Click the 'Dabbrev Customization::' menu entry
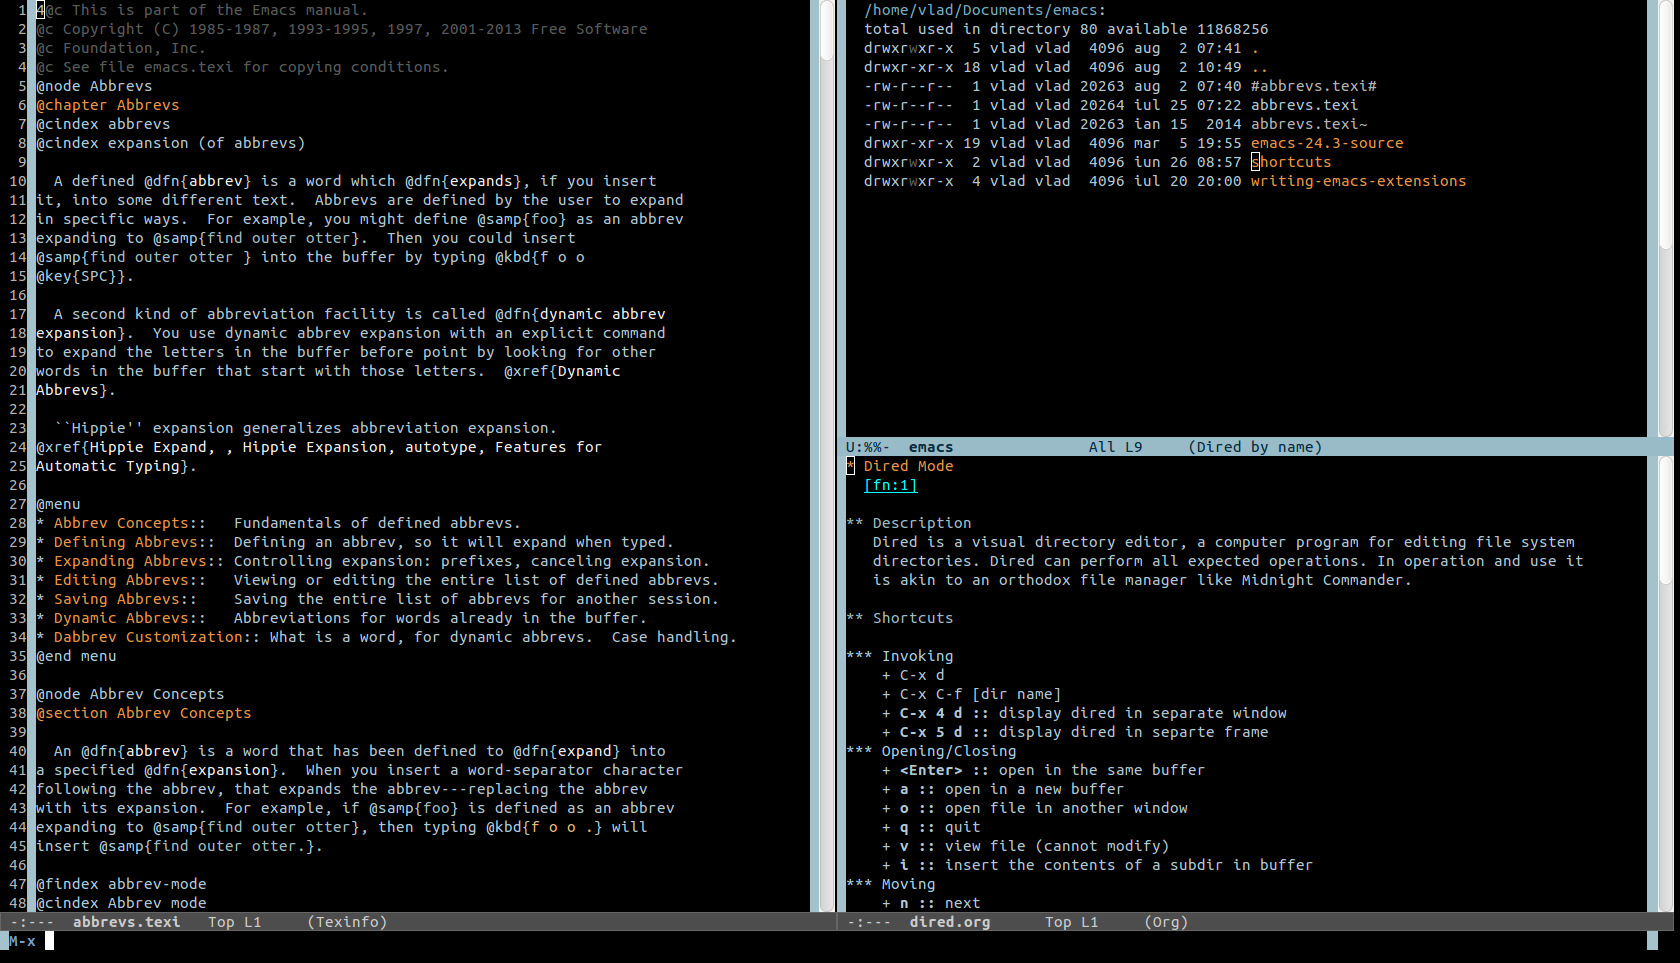Image resolution: width=1680 pixels, height=963 pixels. 157,637
